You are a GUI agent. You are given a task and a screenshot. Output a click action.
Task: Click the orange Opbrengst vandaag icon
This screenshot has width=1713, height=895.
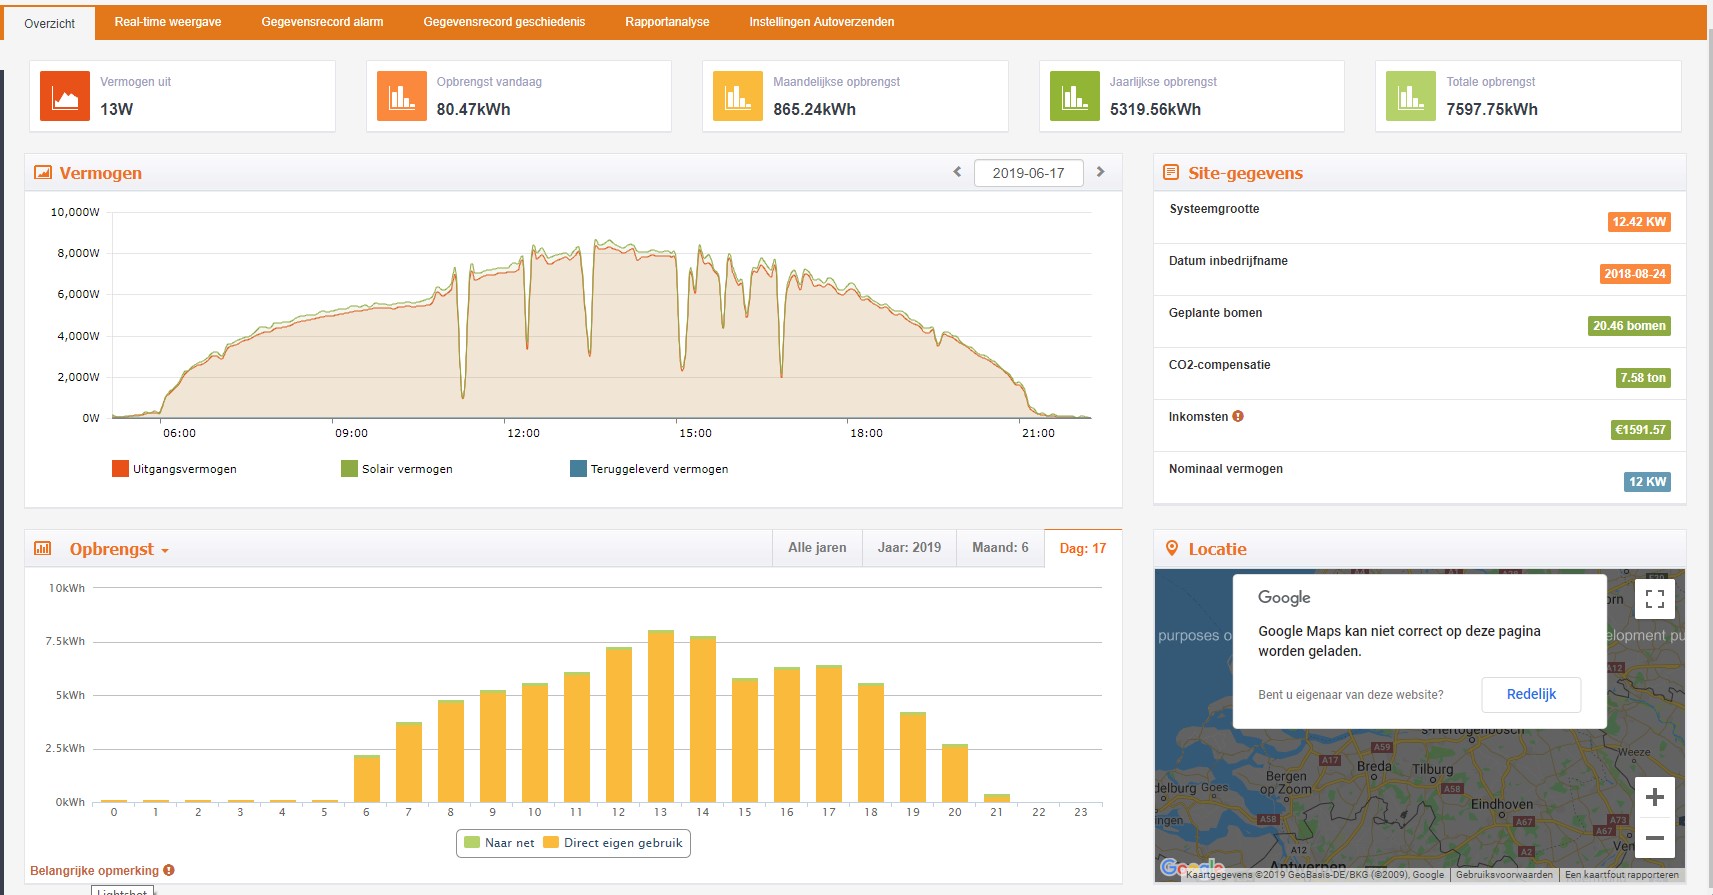pyautogui.click(x=402, y=97)
